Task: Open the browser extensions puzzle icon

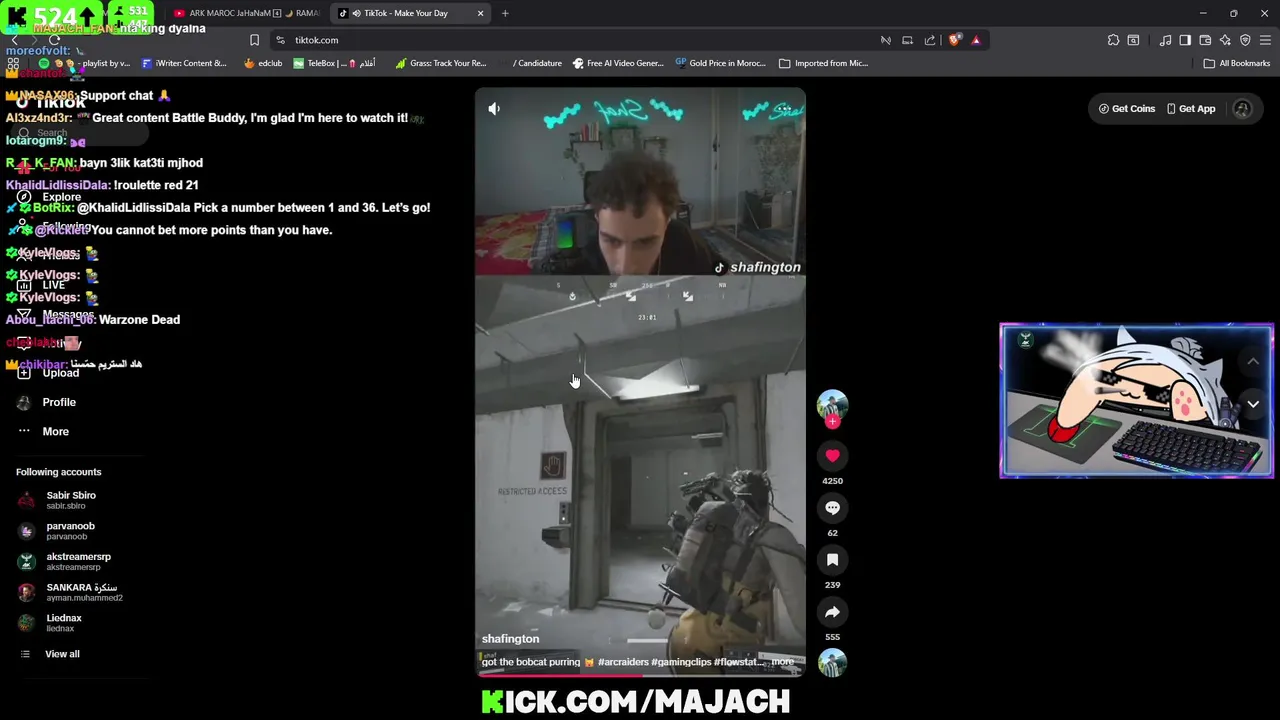Action: click(1113, 40)
